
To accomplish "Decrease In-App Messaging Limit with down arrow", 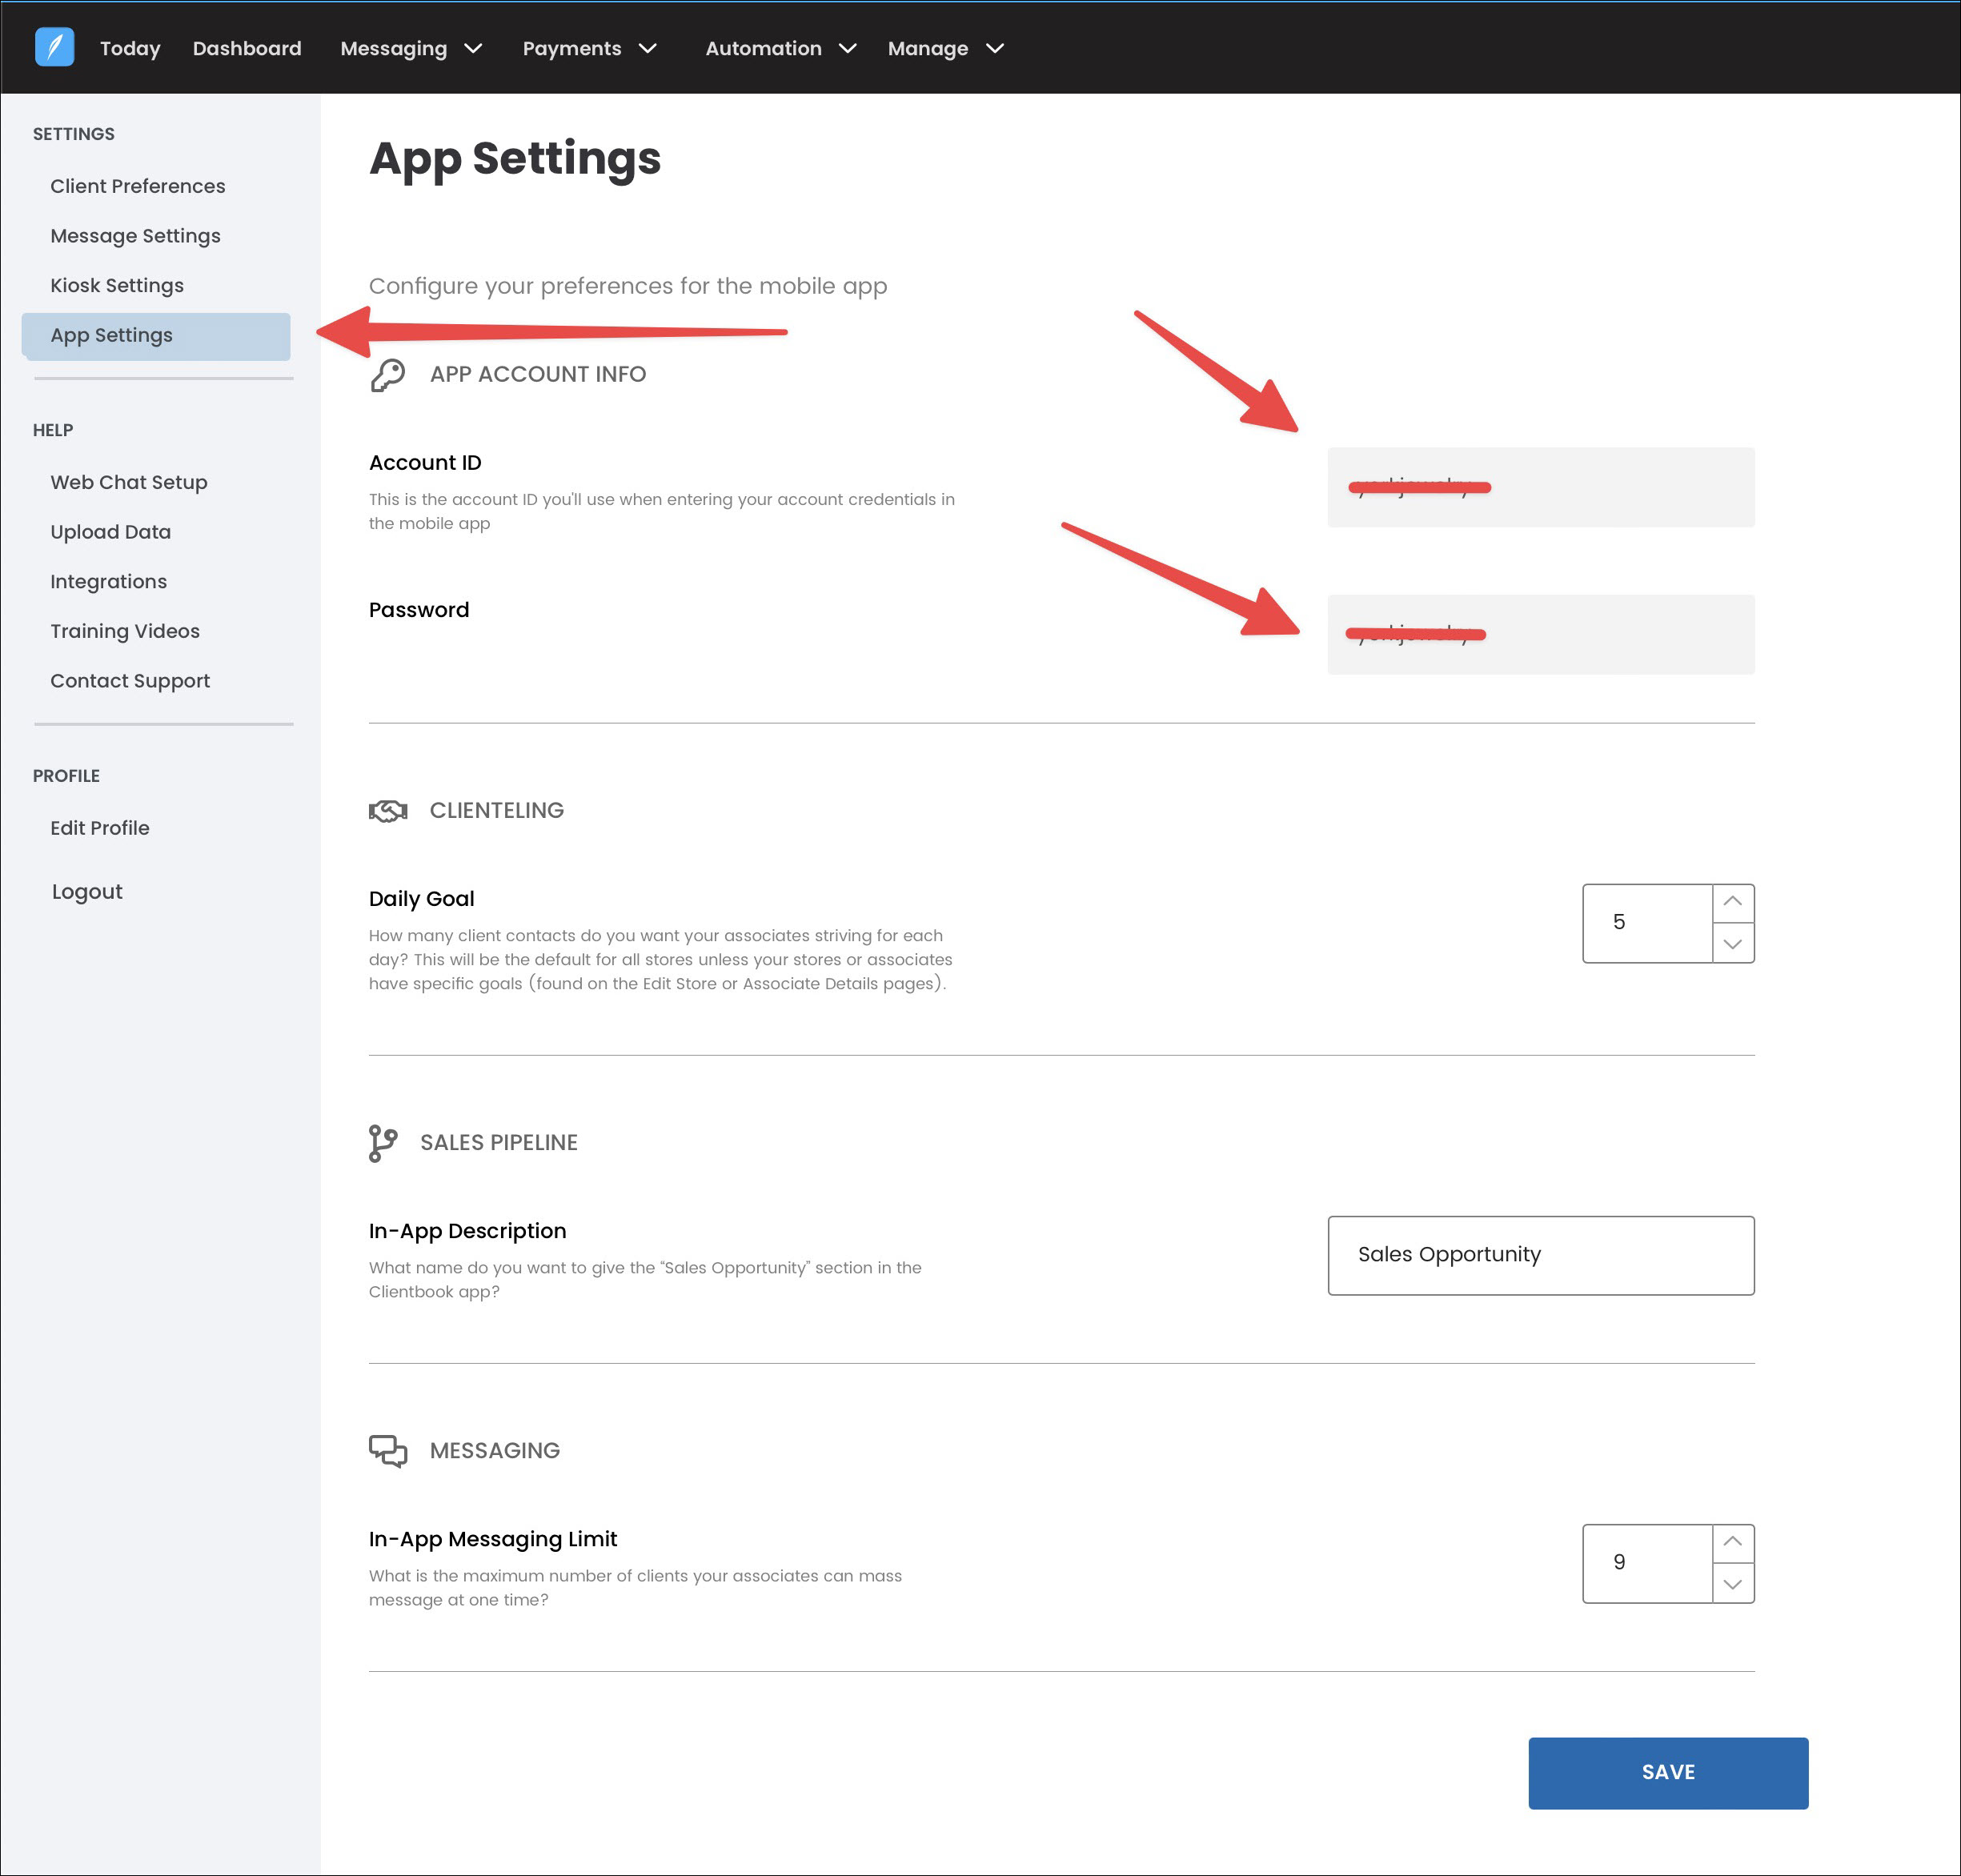I will (x=1733, y=1583).
